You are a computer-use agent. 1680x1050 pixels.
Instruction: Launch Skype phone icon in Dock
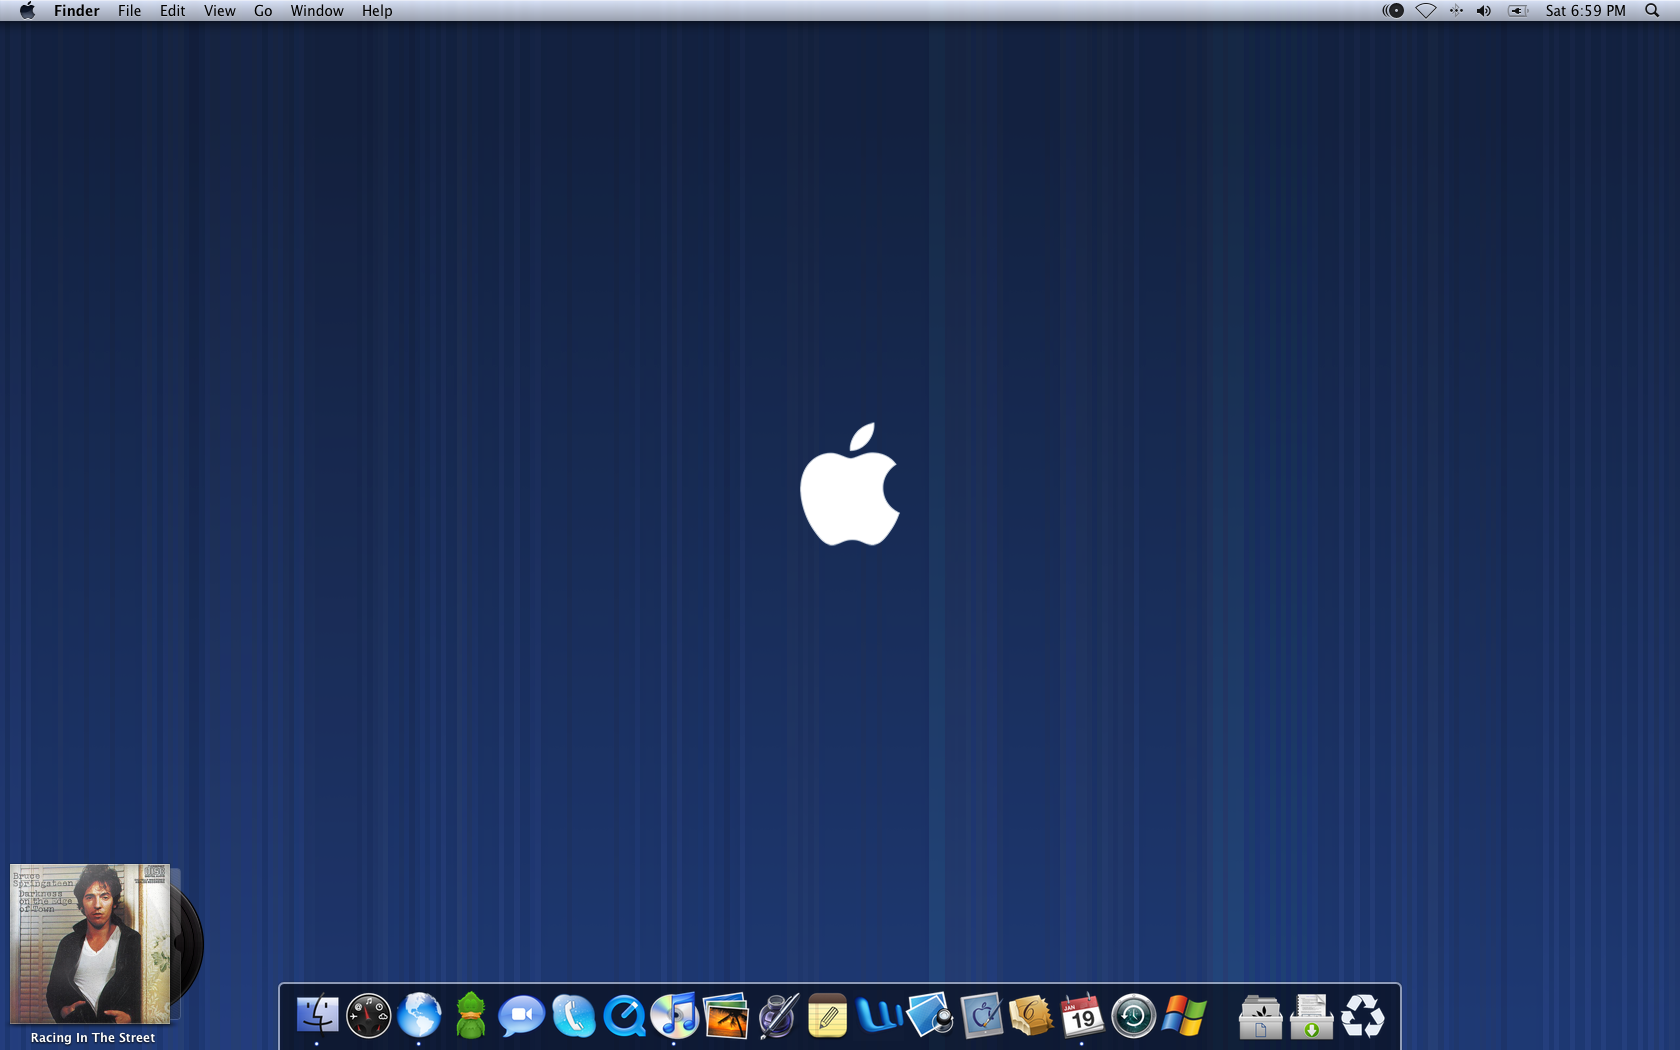click(573, 1016)
